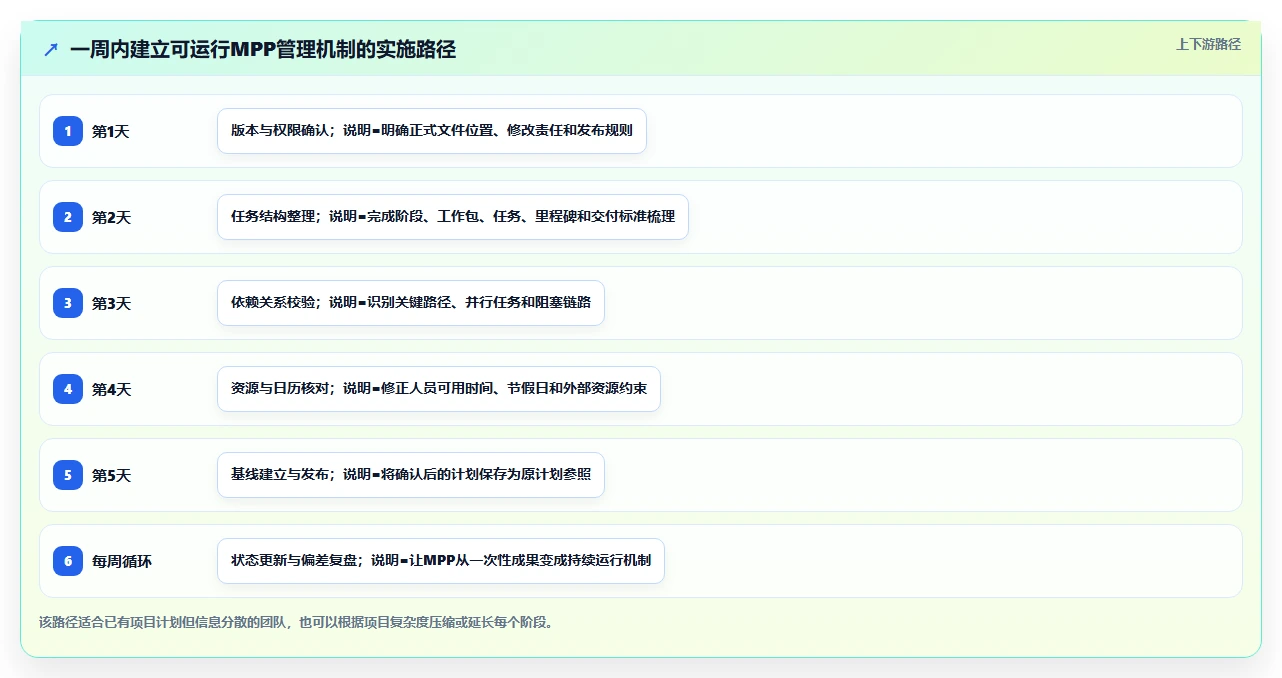Open the 依赖关系校验 description box
The width and height of the screenshot is (1282, 678).
tap(411, 303)
